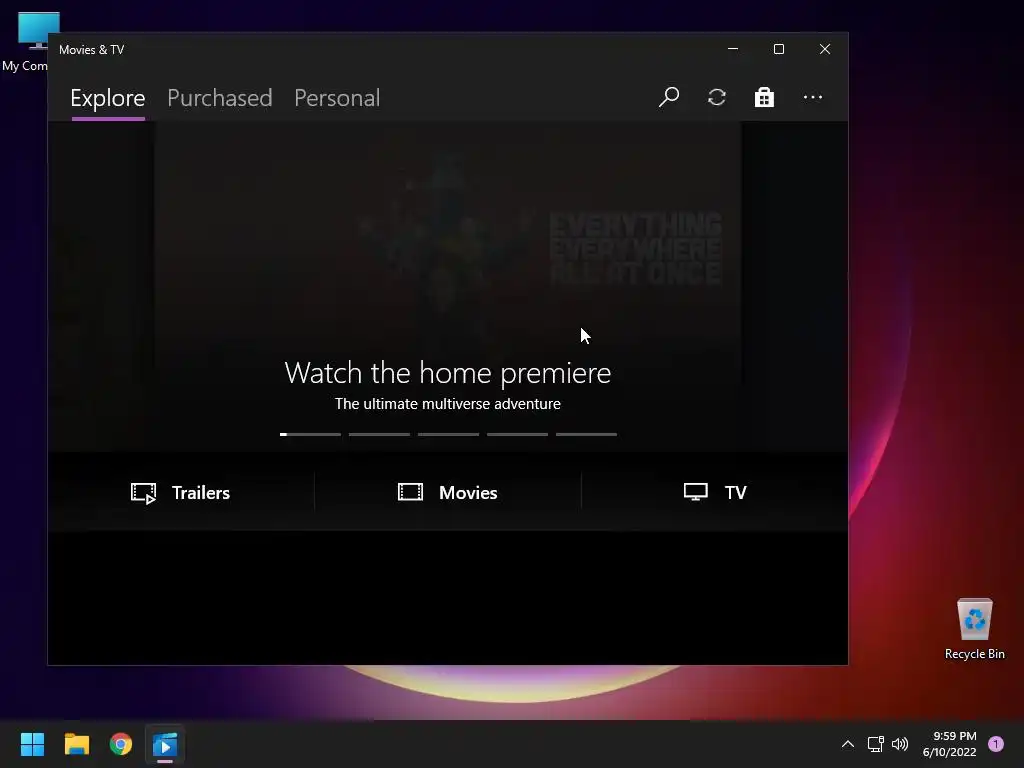
Task: Launch File Explorer from the taskbar
Action: pyautogui.click(x=76, y=744)
